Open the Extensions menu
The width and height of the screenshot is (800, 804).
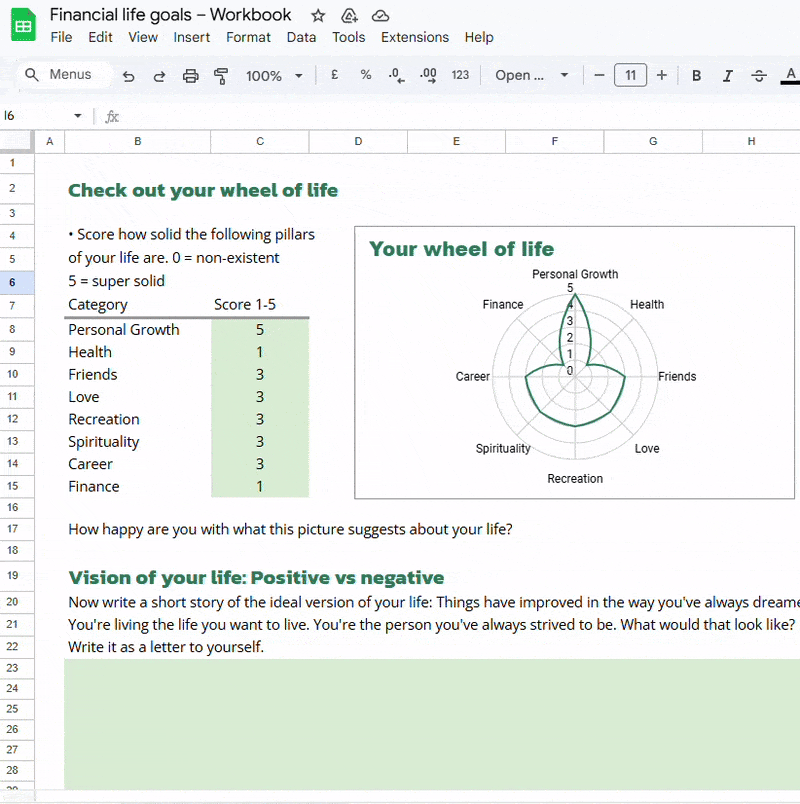pos(414,37)
